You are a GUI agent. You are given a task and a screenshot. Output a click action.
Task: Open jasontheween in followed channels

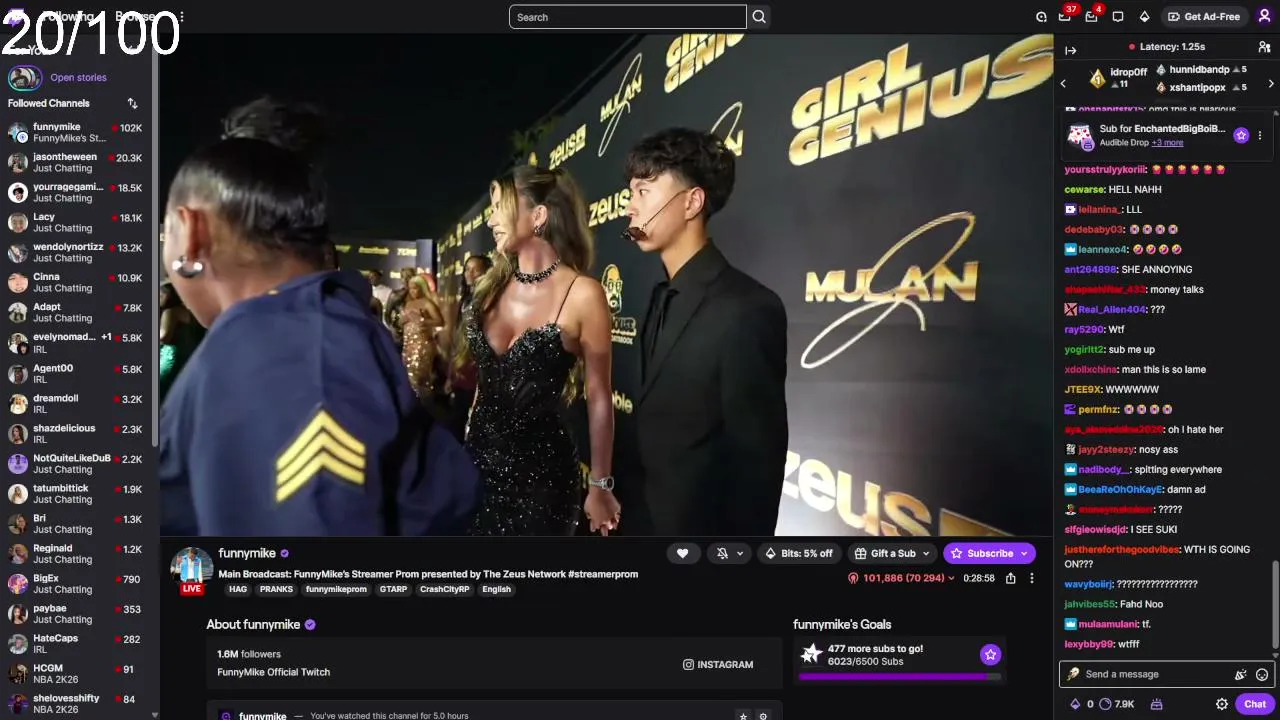[x=76, y=163]
